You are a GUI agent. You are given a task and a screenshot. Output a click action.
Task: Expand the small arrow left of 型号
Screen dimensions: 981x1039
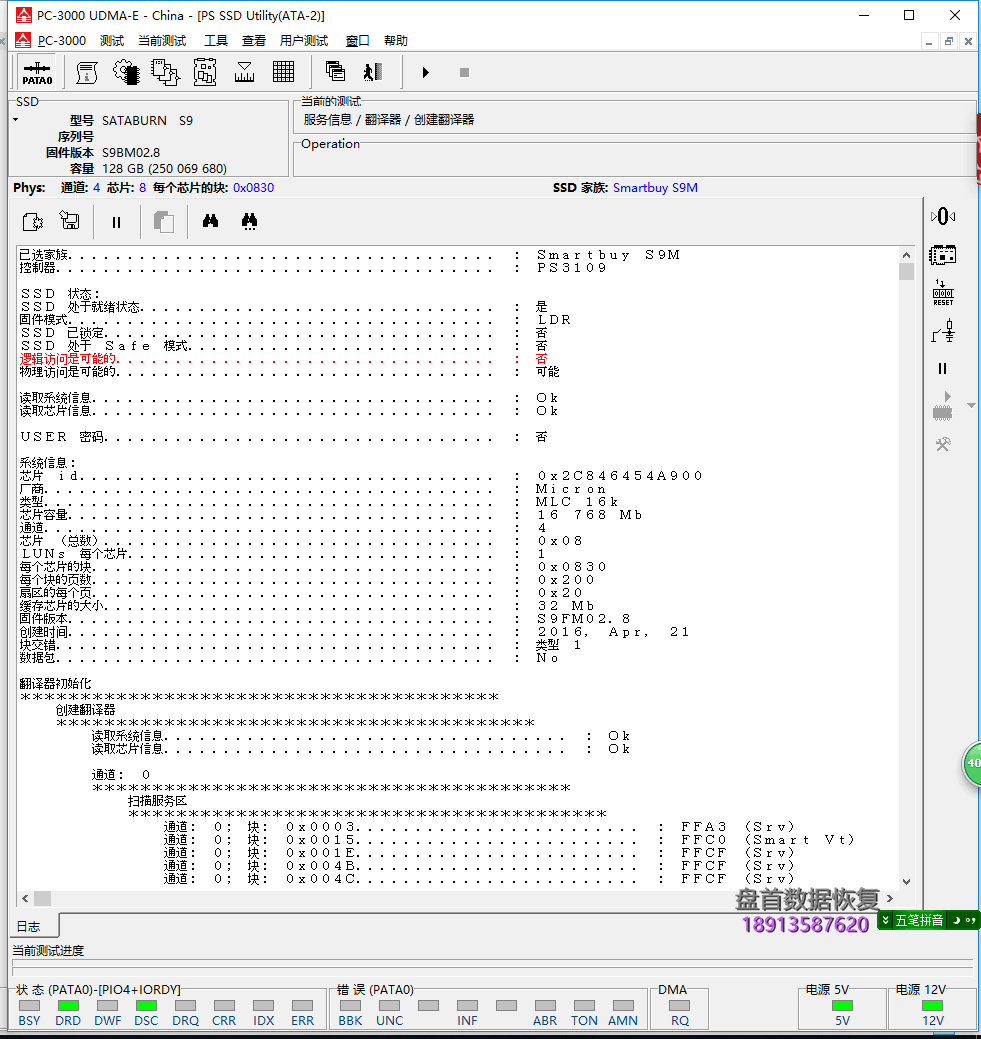click(16, 120)
